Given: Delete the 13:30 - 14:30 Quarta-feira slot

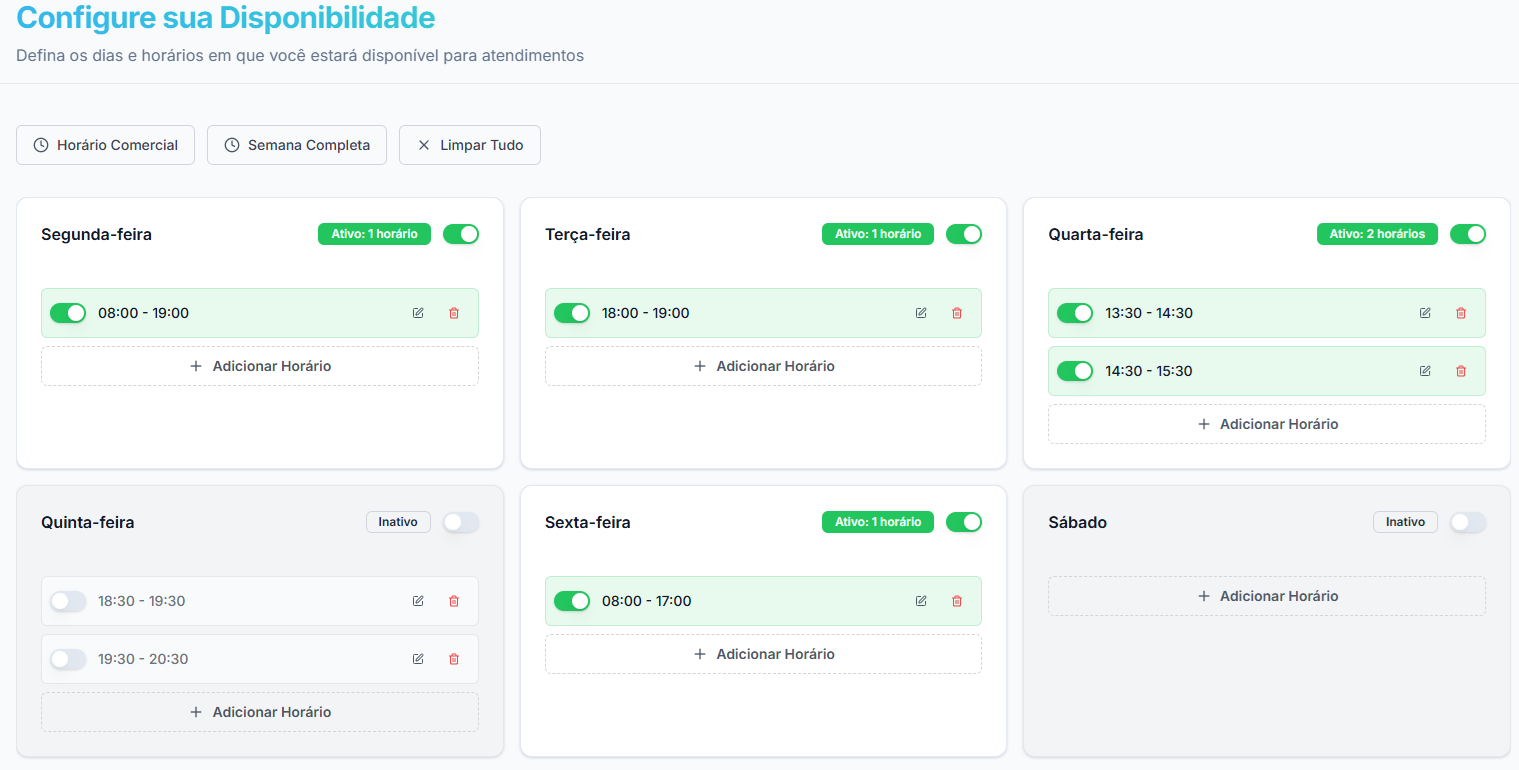Looking at the screenshot, I should pos(1461,313).
